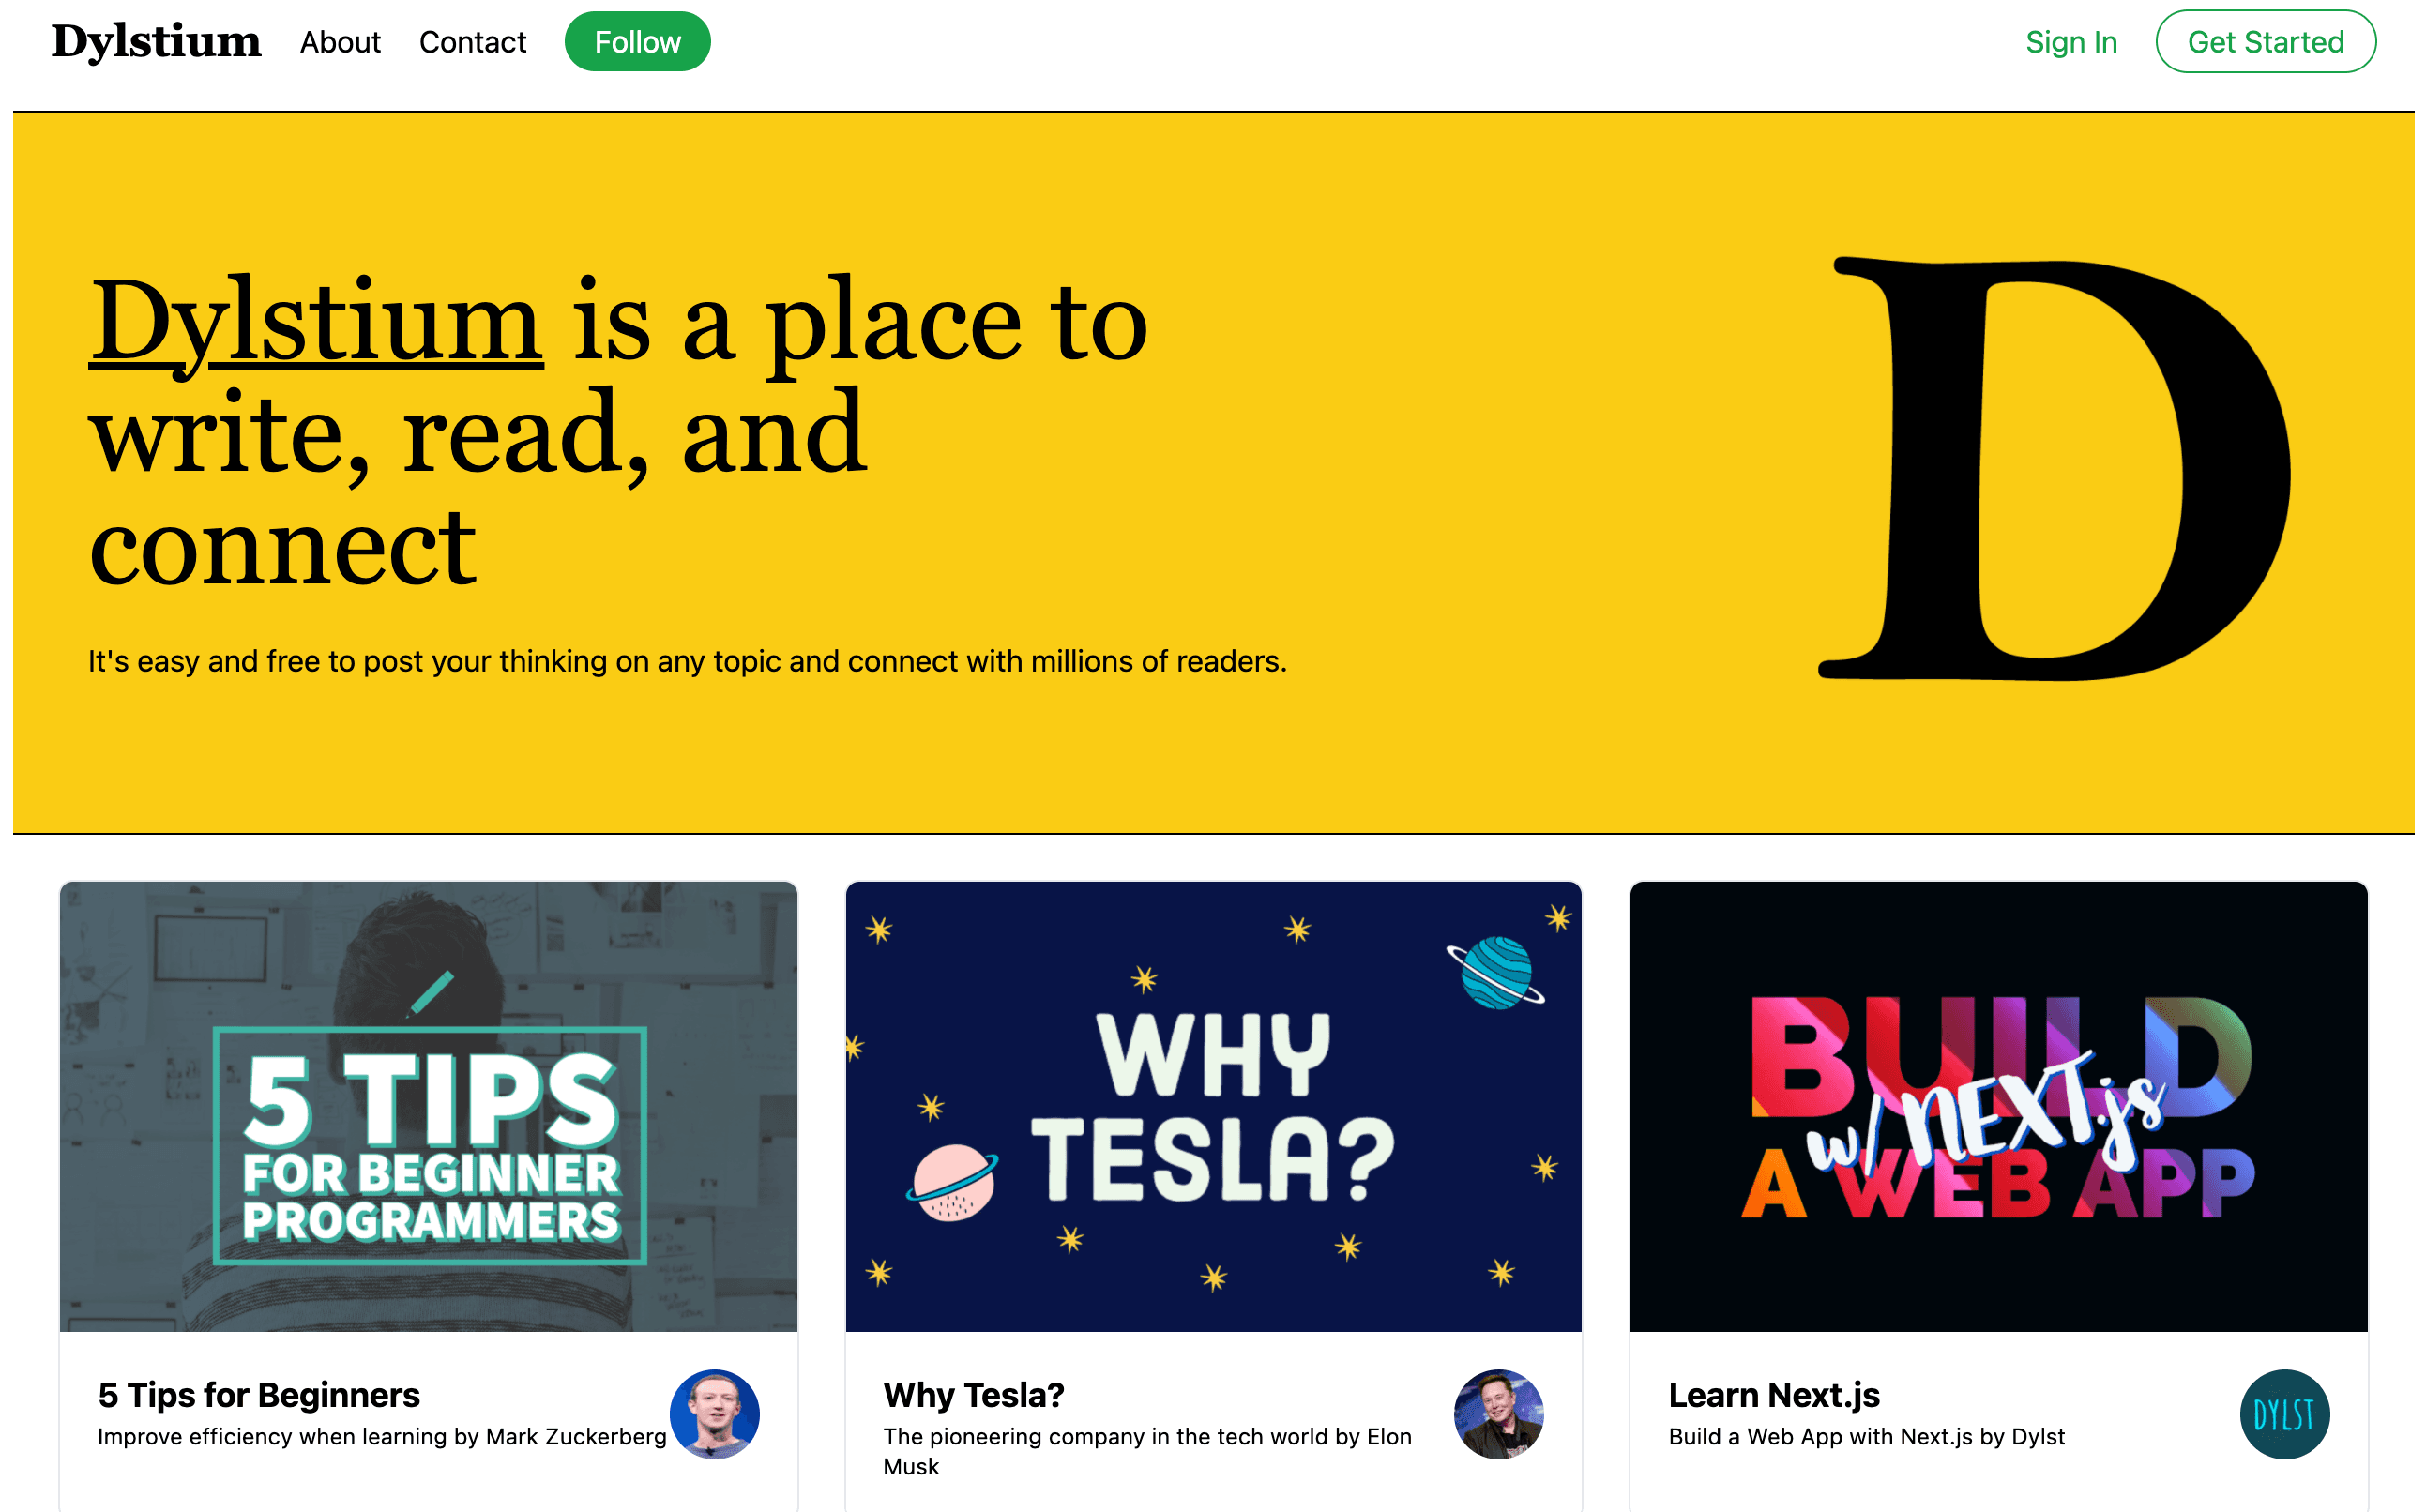Click Mark Zuckerberg author avatar
The height and width of the screenshot is (1512, 2426).
point(714,1414)
